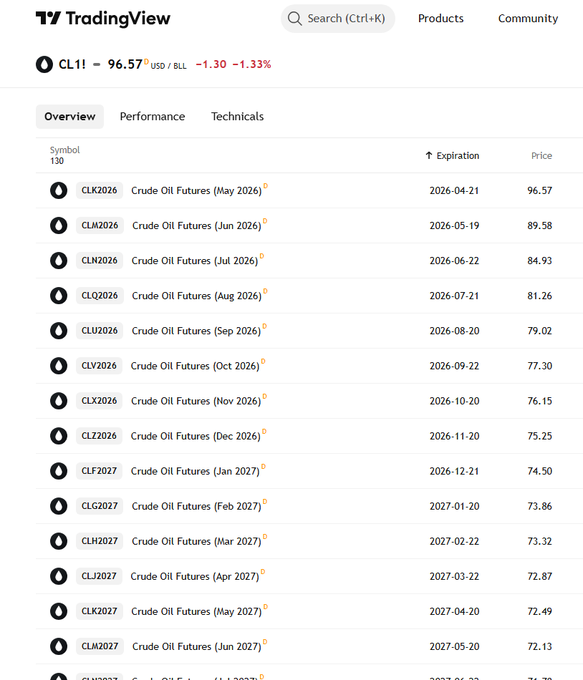This screenshot has width=583, height=680.
Task: Switch to the Performance tab
Action: tap(152, 117)
